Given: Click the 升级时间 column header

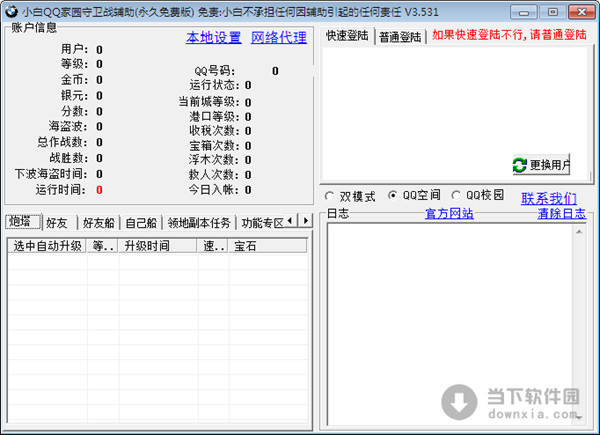Looking at the screenshot, I should click(x=146, y=246).
